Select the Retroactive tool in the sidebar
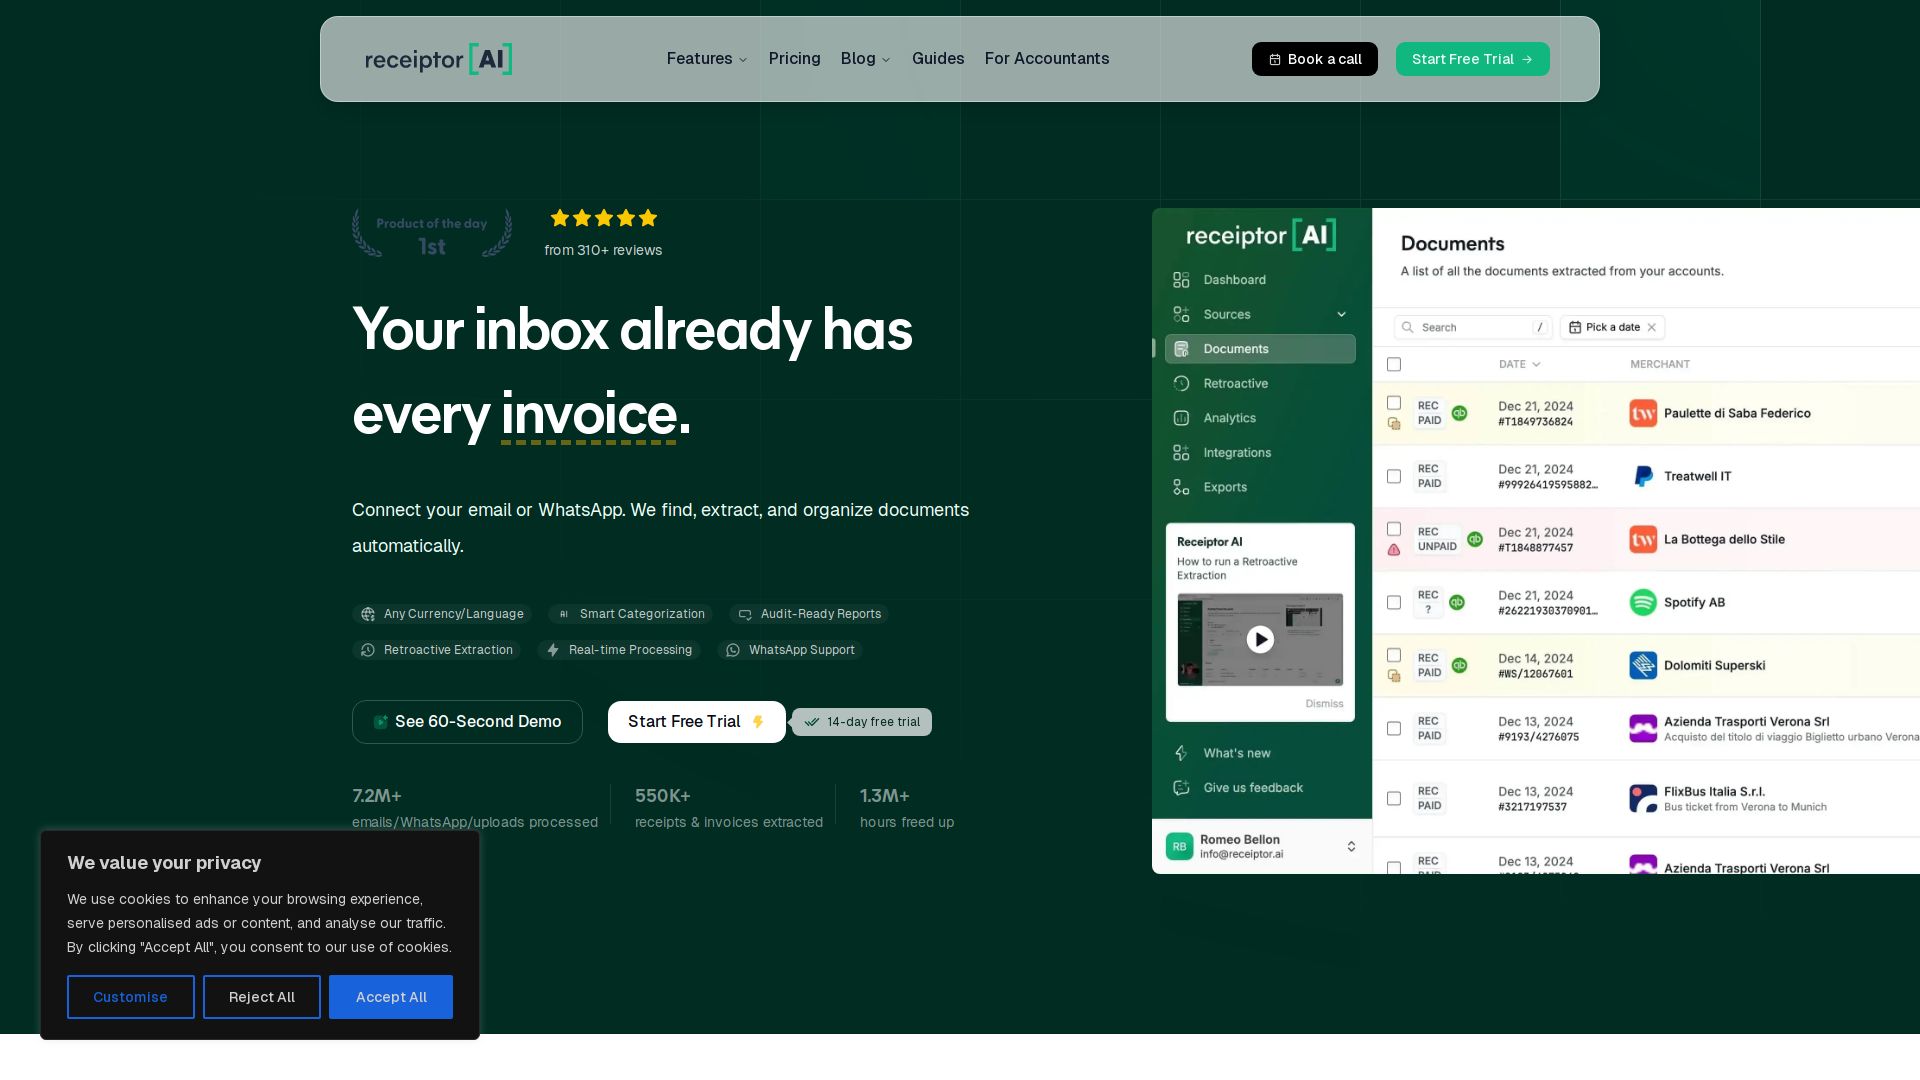Screen dimensions: 1920x1080 (1235, 383)
